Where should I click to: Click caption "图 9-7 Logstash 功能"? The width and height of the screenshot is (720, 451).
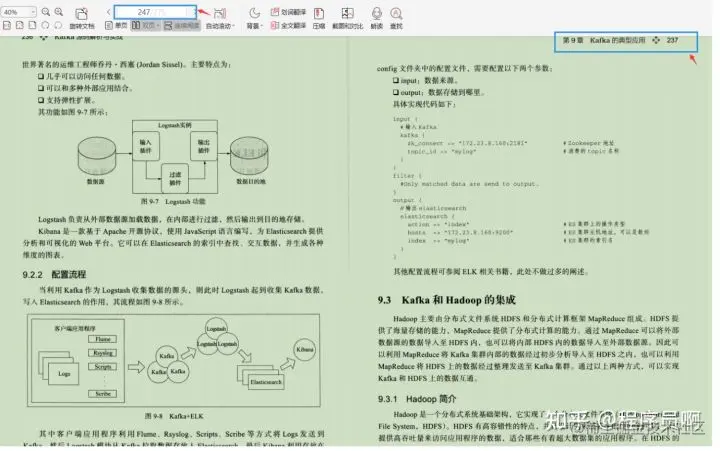173,202
